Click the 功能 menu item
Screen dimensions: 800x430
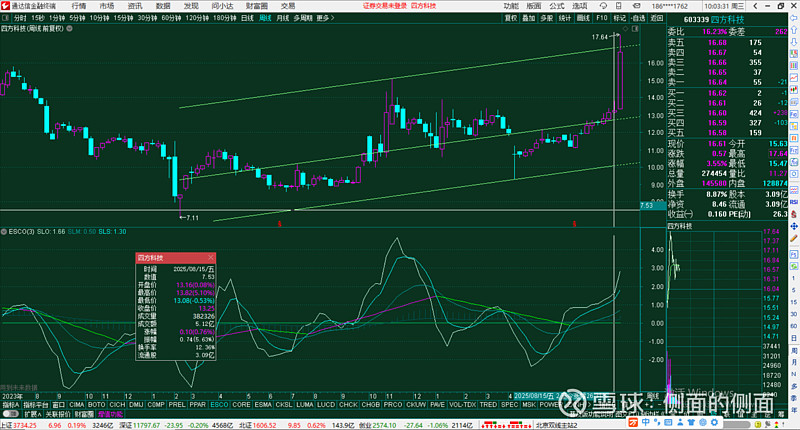(511, 6)
